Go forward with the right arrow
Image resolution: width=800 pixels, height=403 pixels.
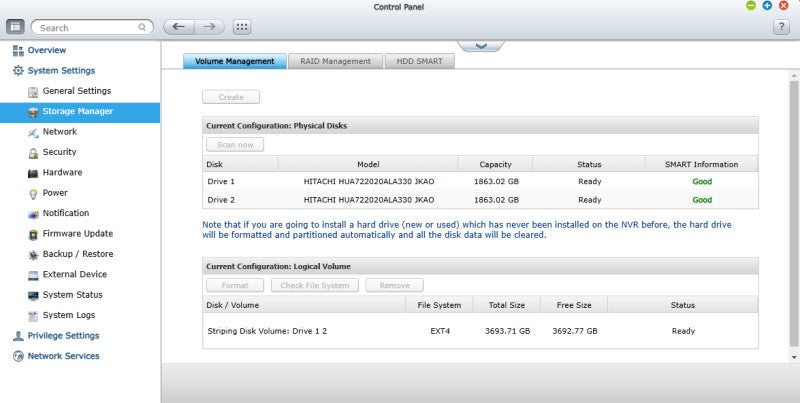click(x=209, y=27)
